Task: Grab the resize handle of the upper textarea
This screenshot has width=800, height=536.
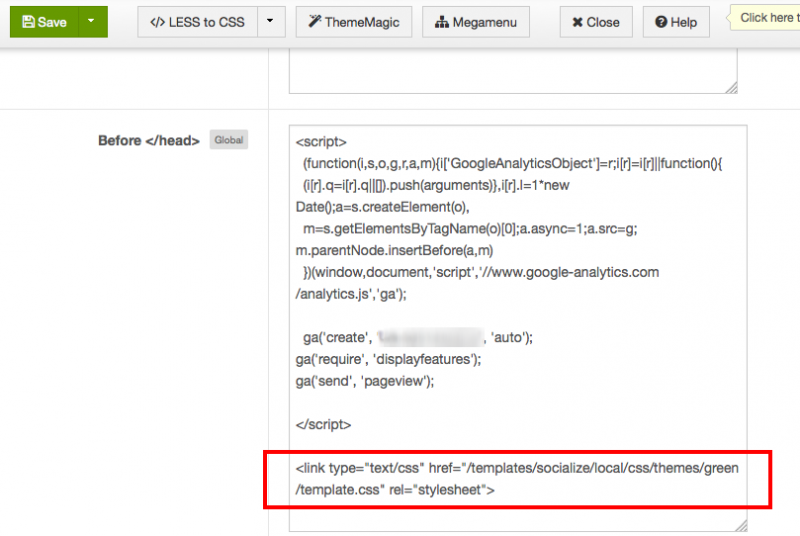Action: (x=731, y=87)
